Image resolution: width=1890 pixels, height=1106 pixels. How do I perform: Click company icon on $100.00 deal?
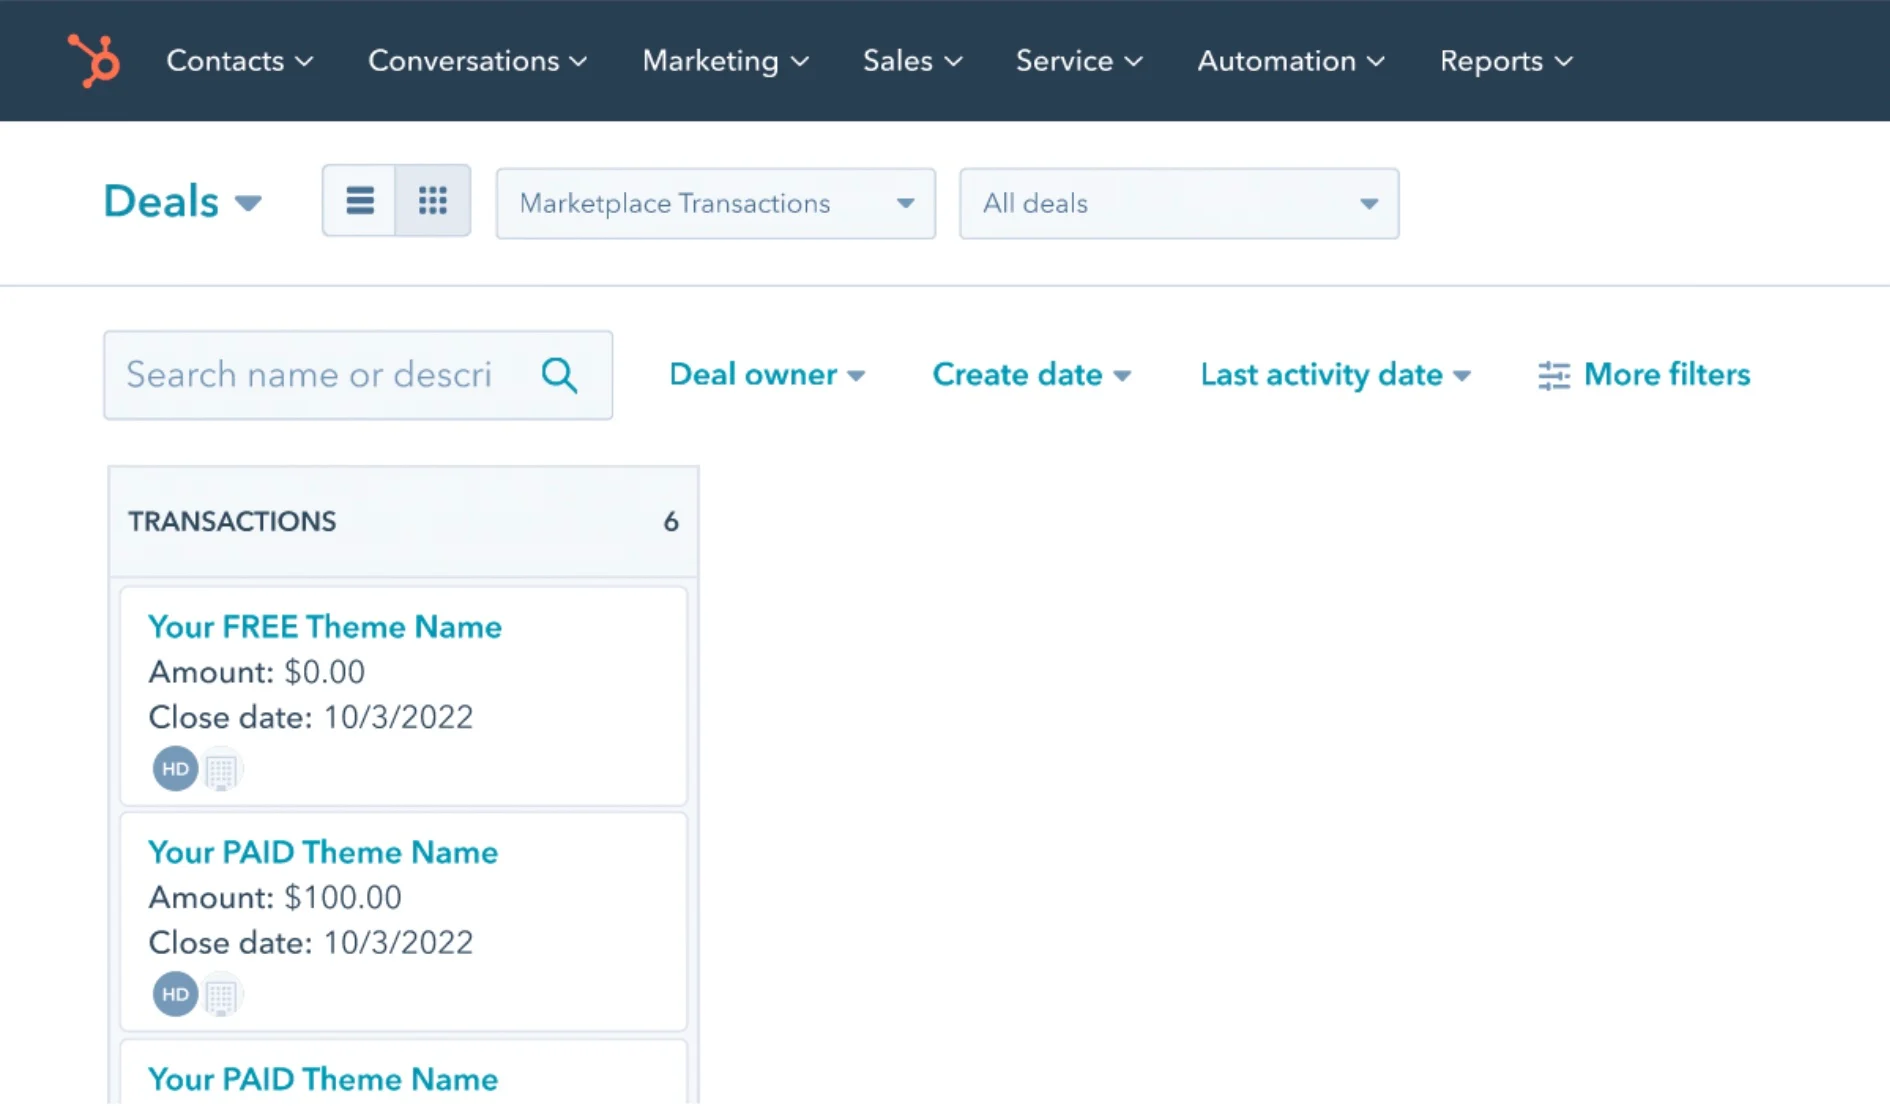pos(221,995)
